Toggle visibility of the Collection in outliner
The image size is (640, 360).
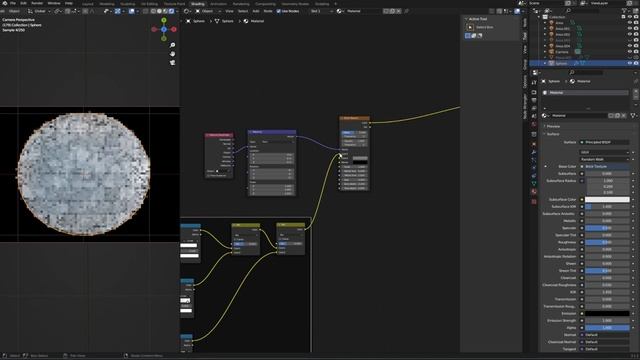tap(630, 17)
